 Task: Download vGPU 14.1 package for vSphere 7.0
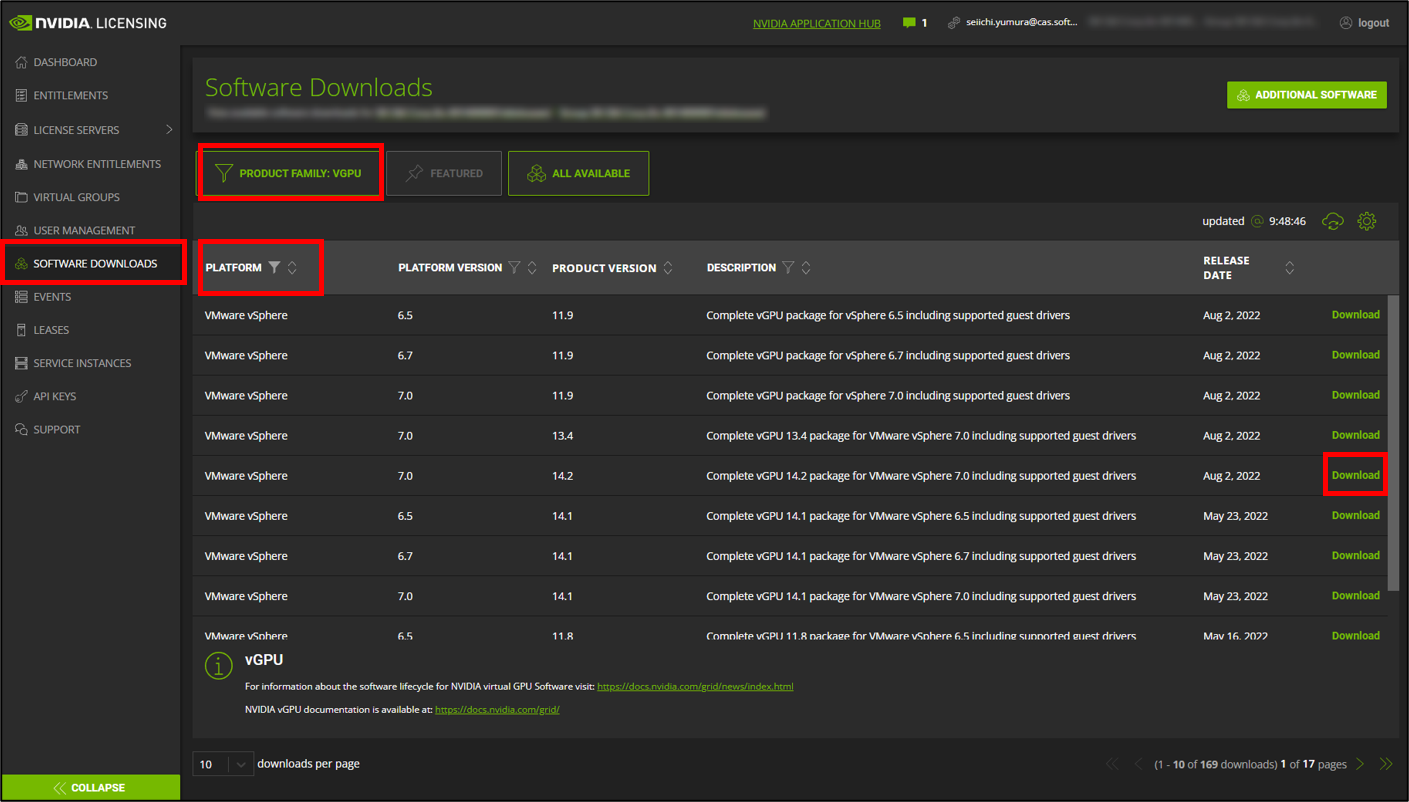pyautogui.click(x=1356, y=595)
